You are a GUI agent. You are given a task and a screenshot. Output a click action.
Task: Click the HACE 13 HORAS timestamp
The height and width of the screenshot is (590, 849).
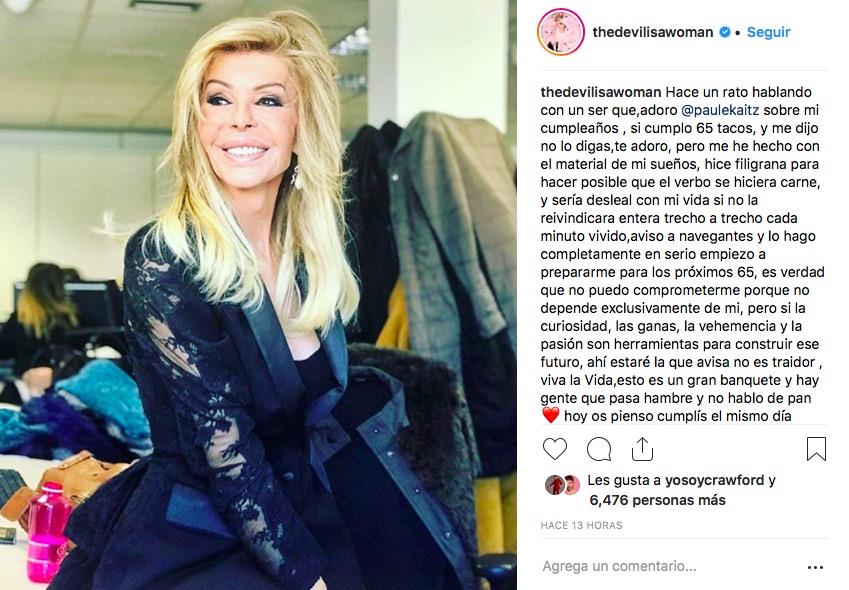pyautogui.click(x=581, y=525)
